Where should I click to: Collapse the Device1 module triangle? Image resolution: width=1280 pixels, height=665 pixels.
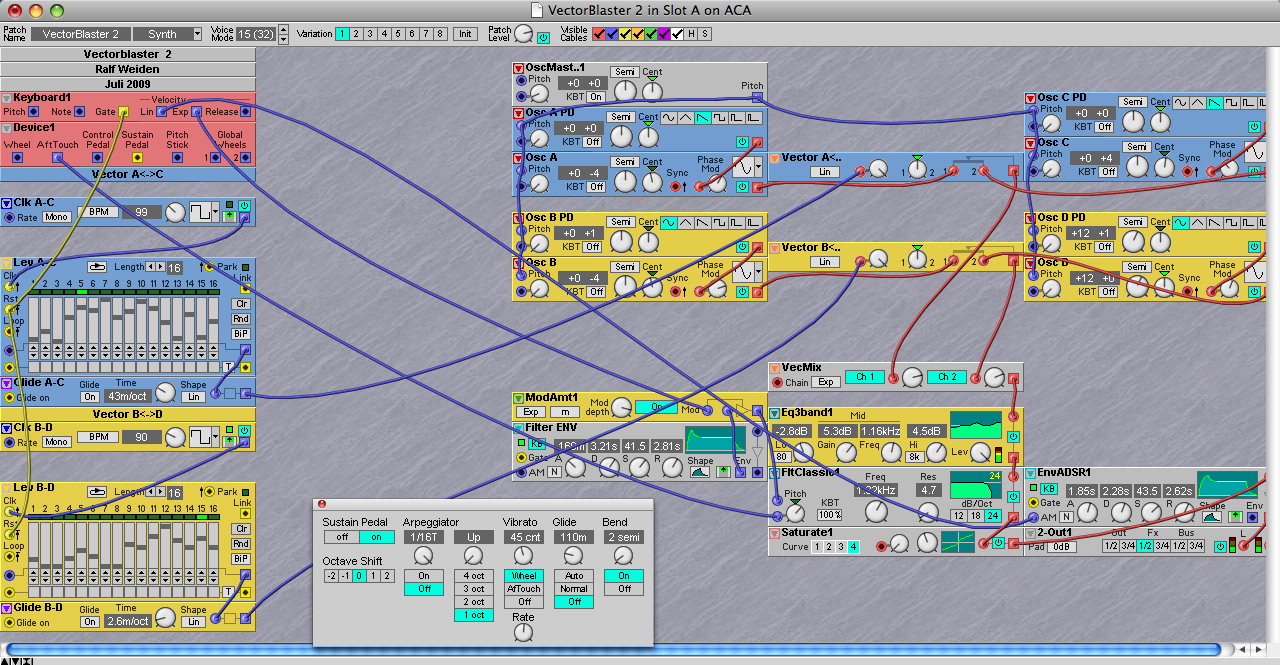[6, 128]
